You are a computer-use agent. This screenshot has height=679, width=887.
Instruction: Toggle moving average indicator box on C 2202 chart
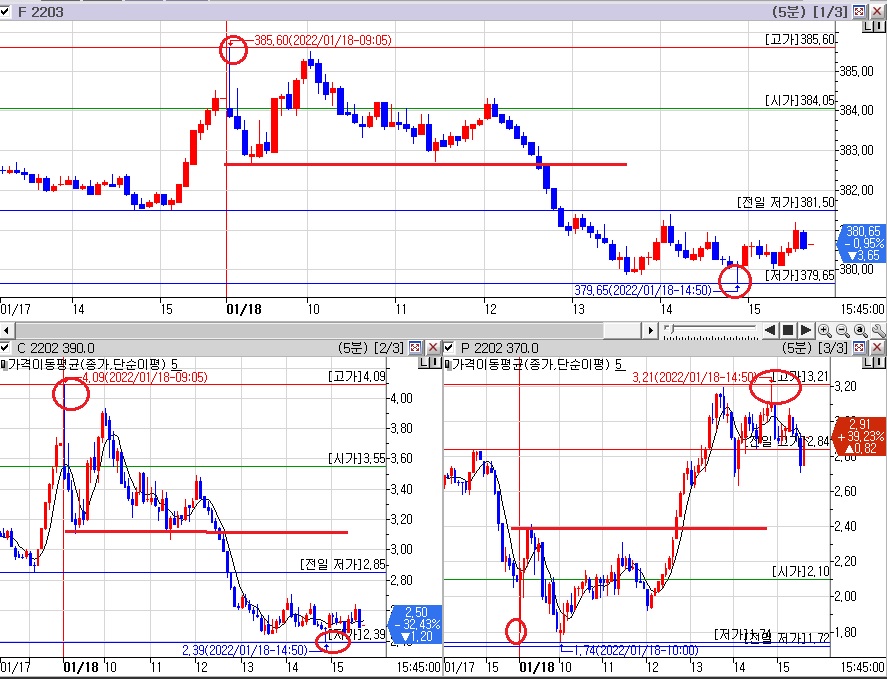coord(4,364)
